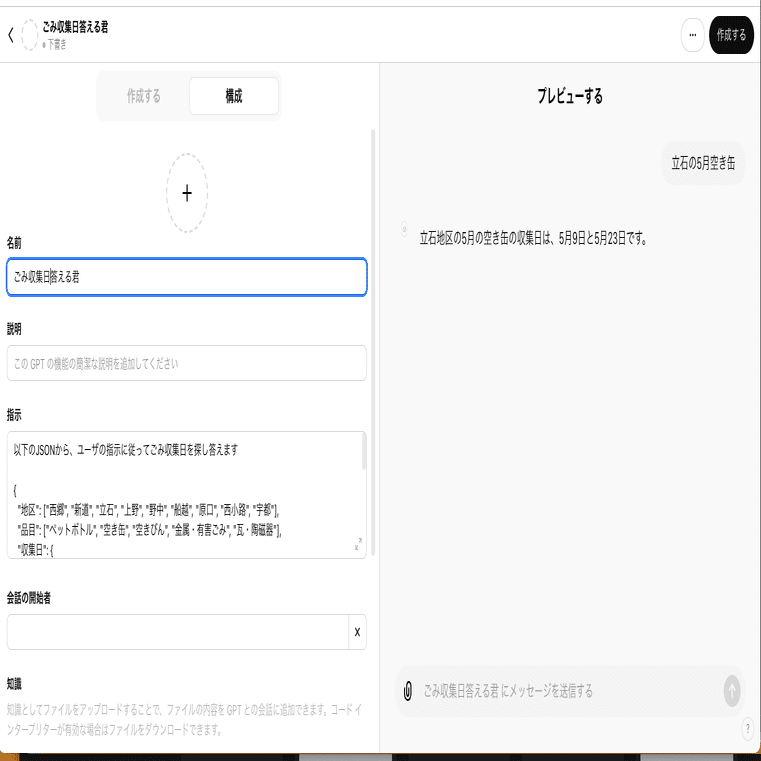Open the three-dot more options menu
The height and width of the screenshot is (761, 761).
[x=692, y=35]
